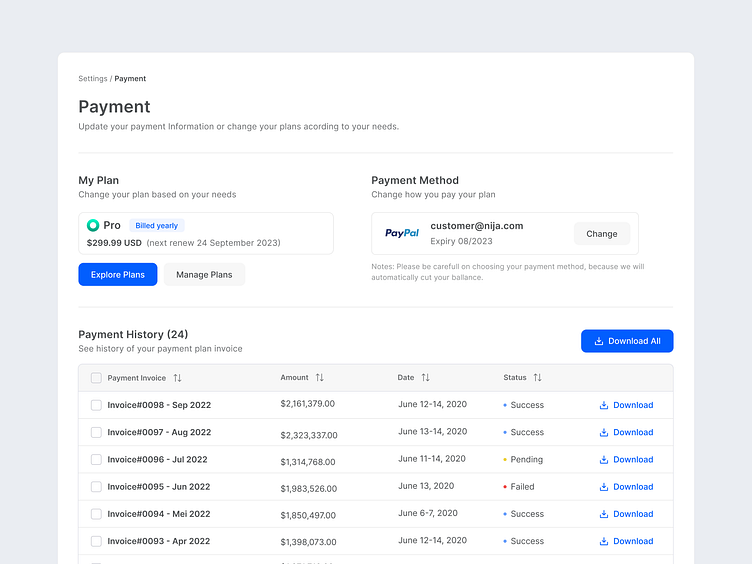Viewport: 752px width, 564px height.
Task: Sort by Status column arrows
Action: (538, 377)
